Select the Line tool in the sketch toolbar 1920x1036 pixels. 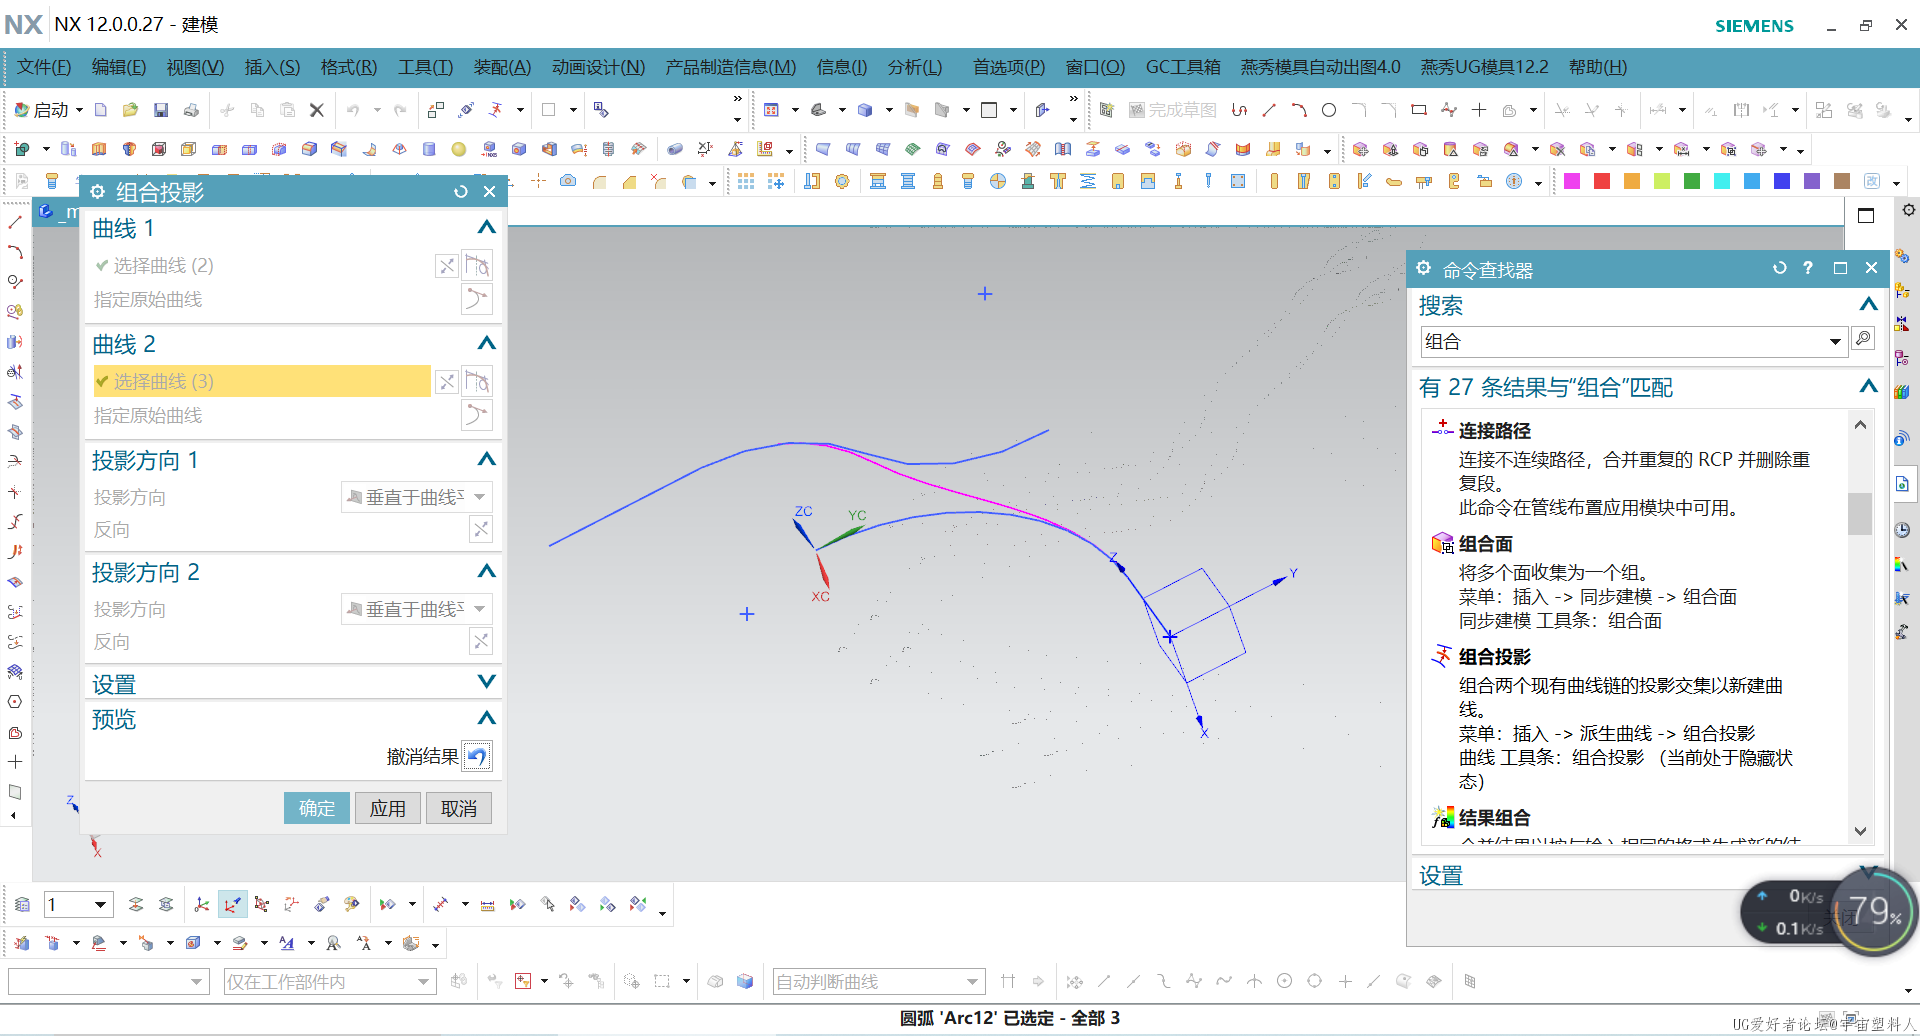(1269, 110)
